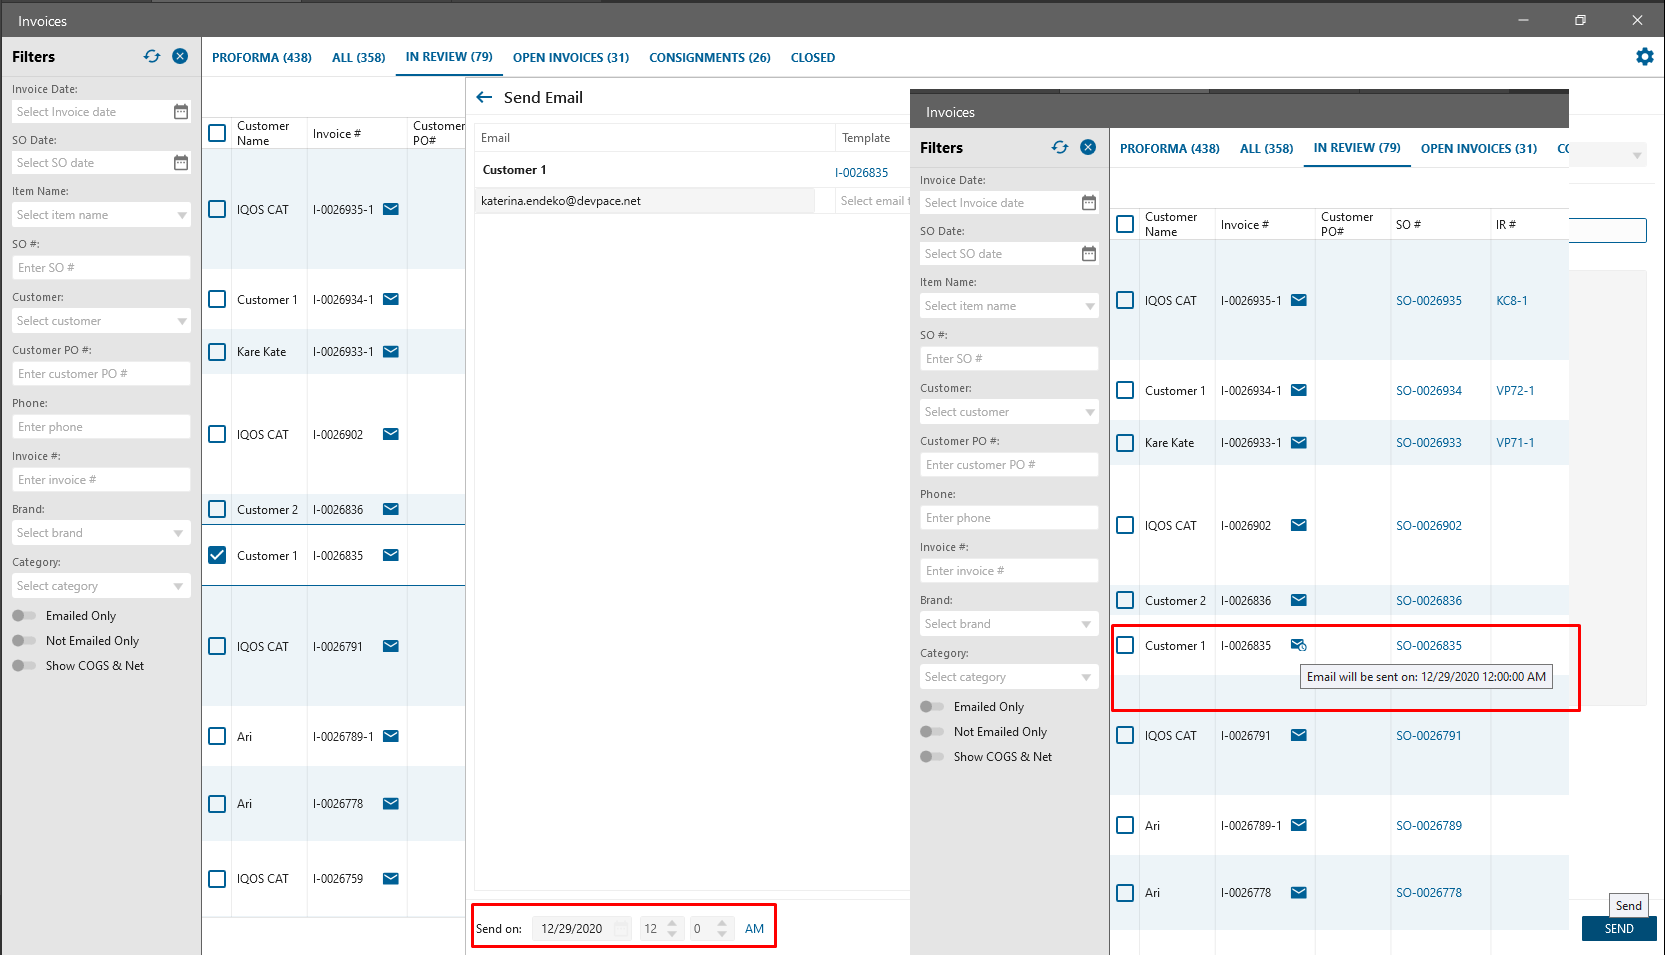Viewport: 1665px width, 955px height.
Task: Click mail icon for invoice I-0026934-1 in main window
Action: pos(391,299)
